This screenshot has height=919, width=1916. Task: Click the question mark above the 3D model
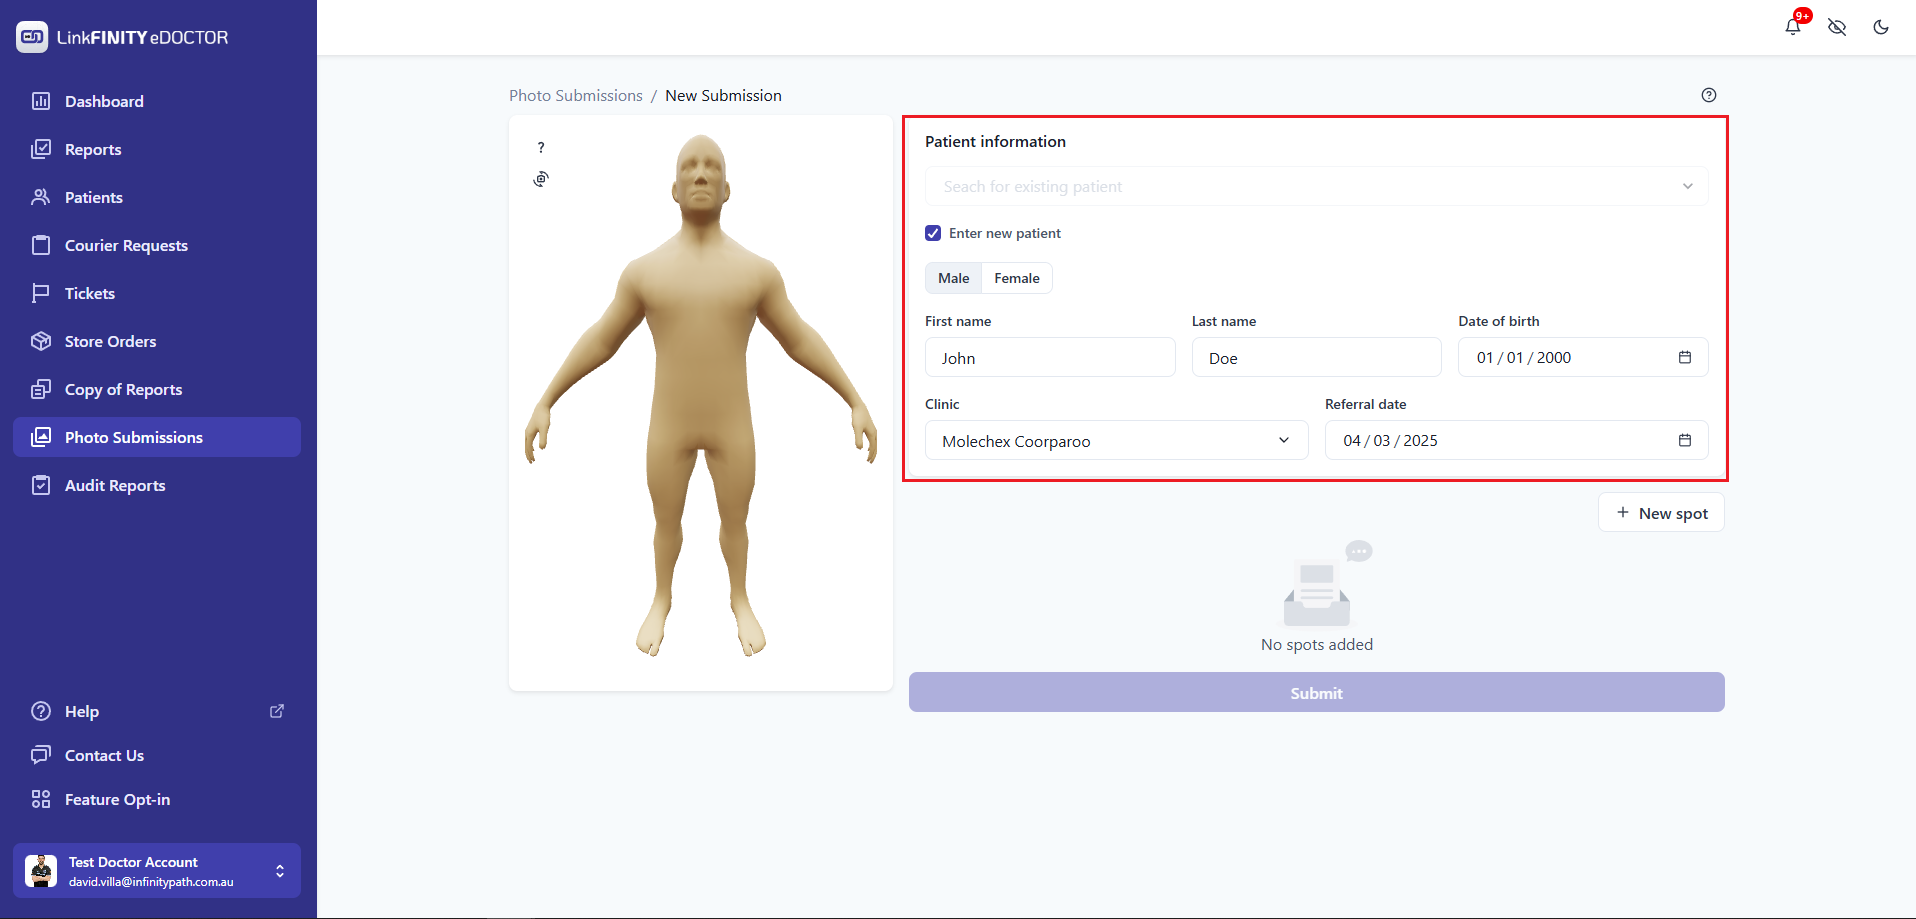click(541, 148)
